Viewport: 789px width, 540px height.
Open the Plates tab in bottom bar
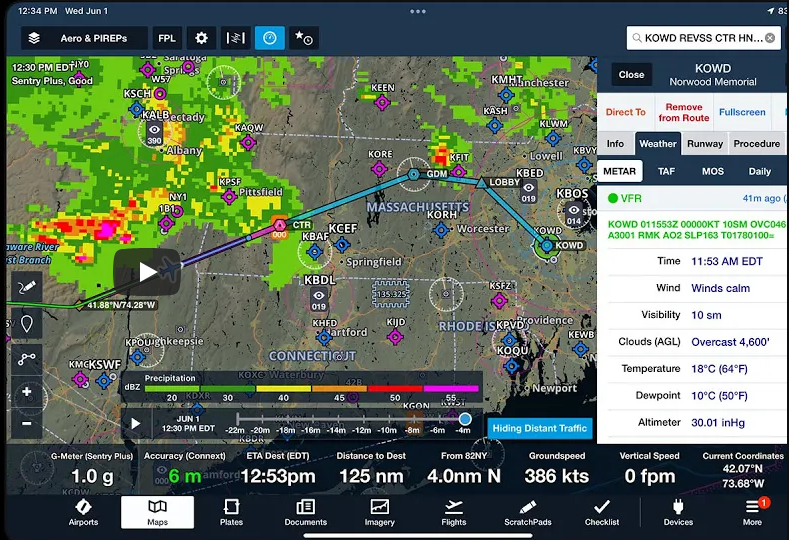coord(231,512)
